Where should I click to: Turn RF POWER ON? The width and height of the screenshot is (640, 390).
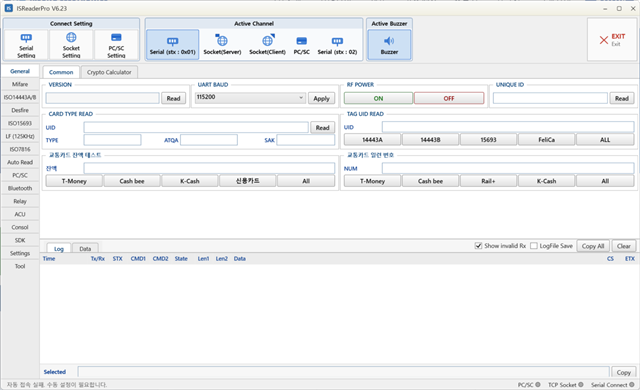378,98
